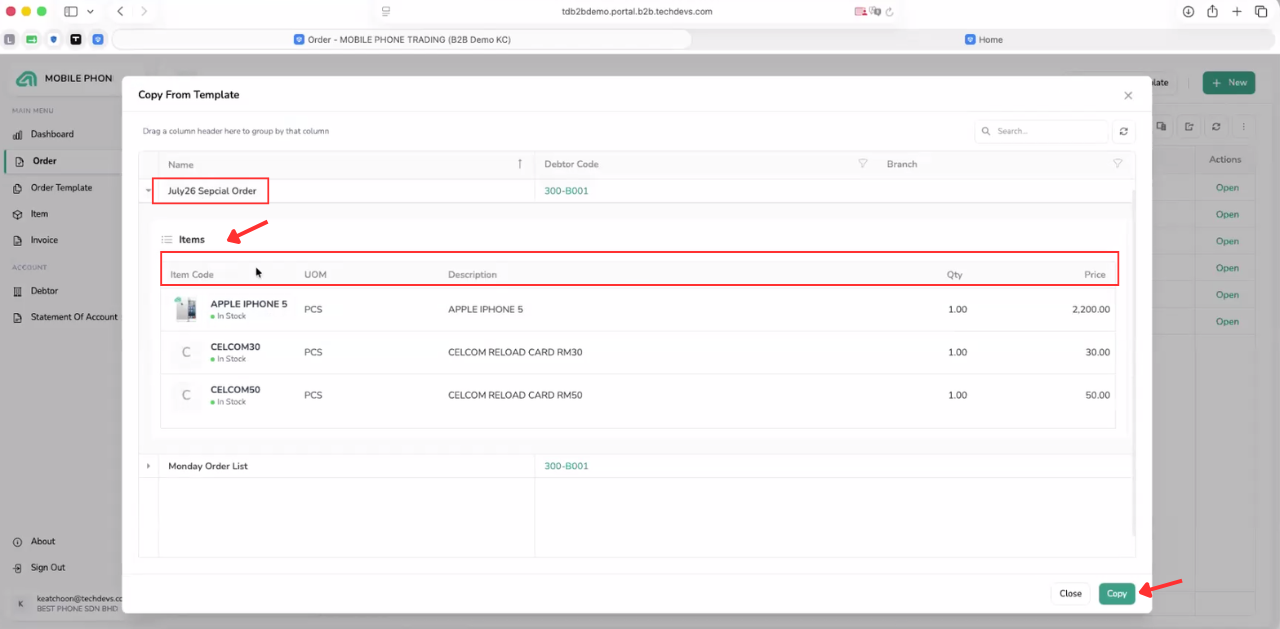The image size is (1280, 629).
Task: Open Order Template in the sidebar
Action: click(x=61, y=187)
